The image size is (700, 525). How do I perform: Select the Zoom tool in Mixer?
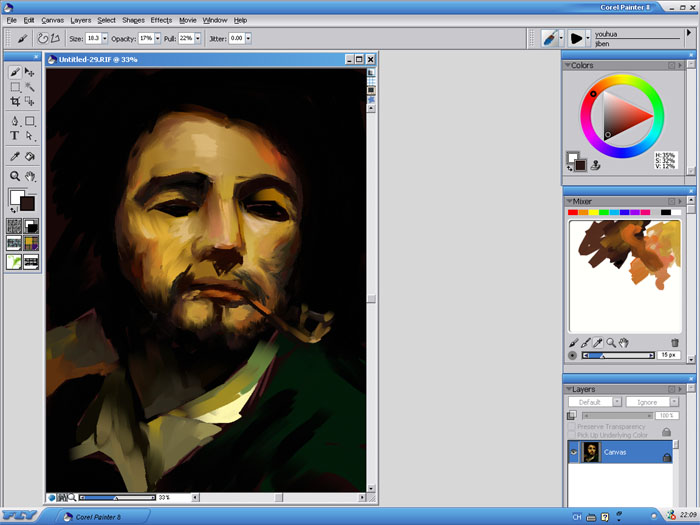pyautogui.click(x=611, y=343)
